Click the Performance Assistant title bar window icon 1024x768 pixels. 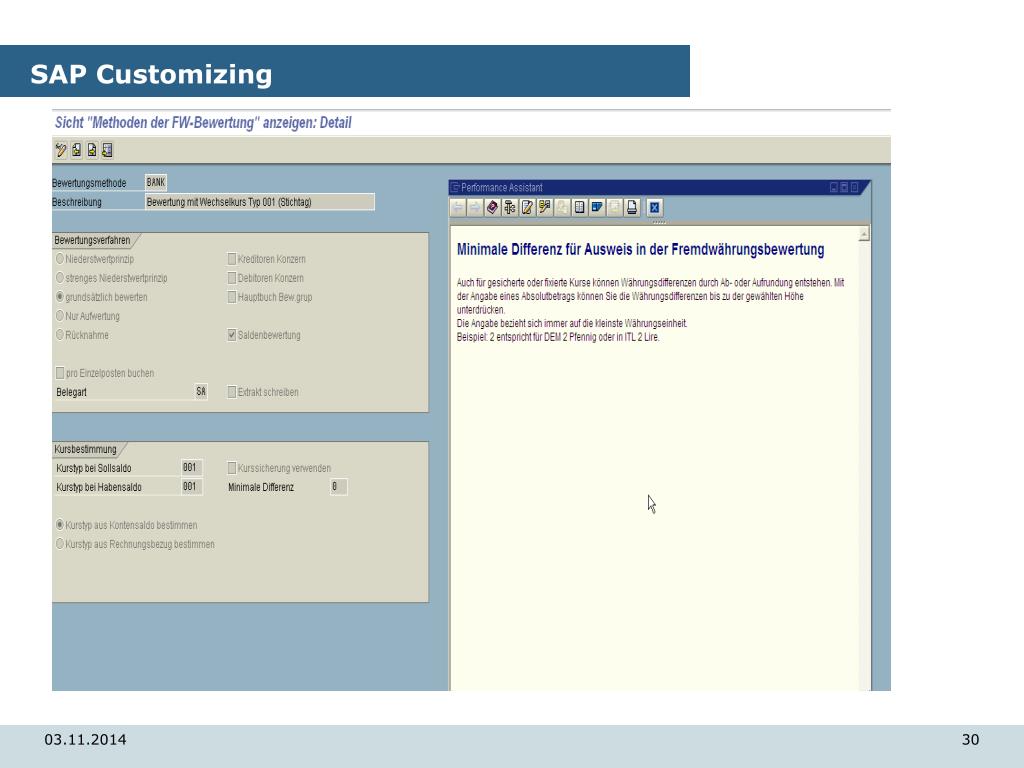455,187
